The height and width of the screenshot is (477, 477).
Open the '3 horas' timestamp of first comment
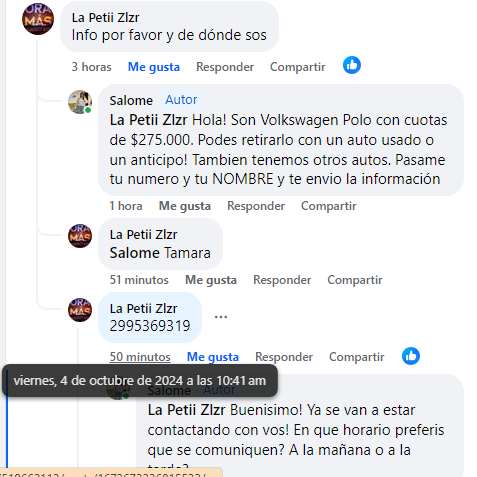click(91, 67)
